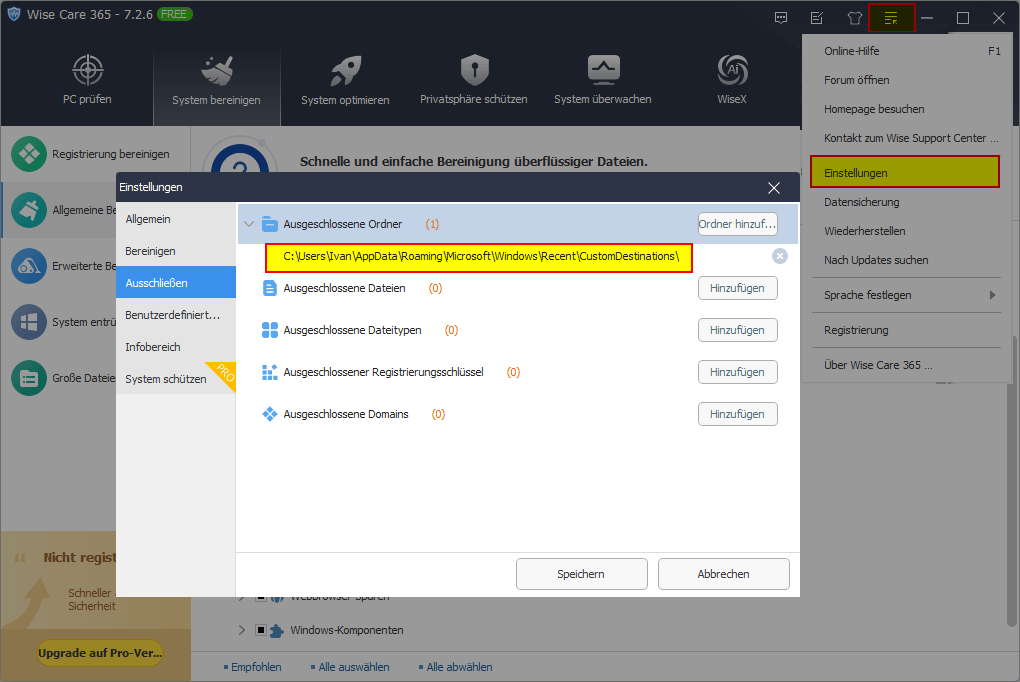
Task: Choose Wiederherstellen menu entry
Action: click(906, 231)
